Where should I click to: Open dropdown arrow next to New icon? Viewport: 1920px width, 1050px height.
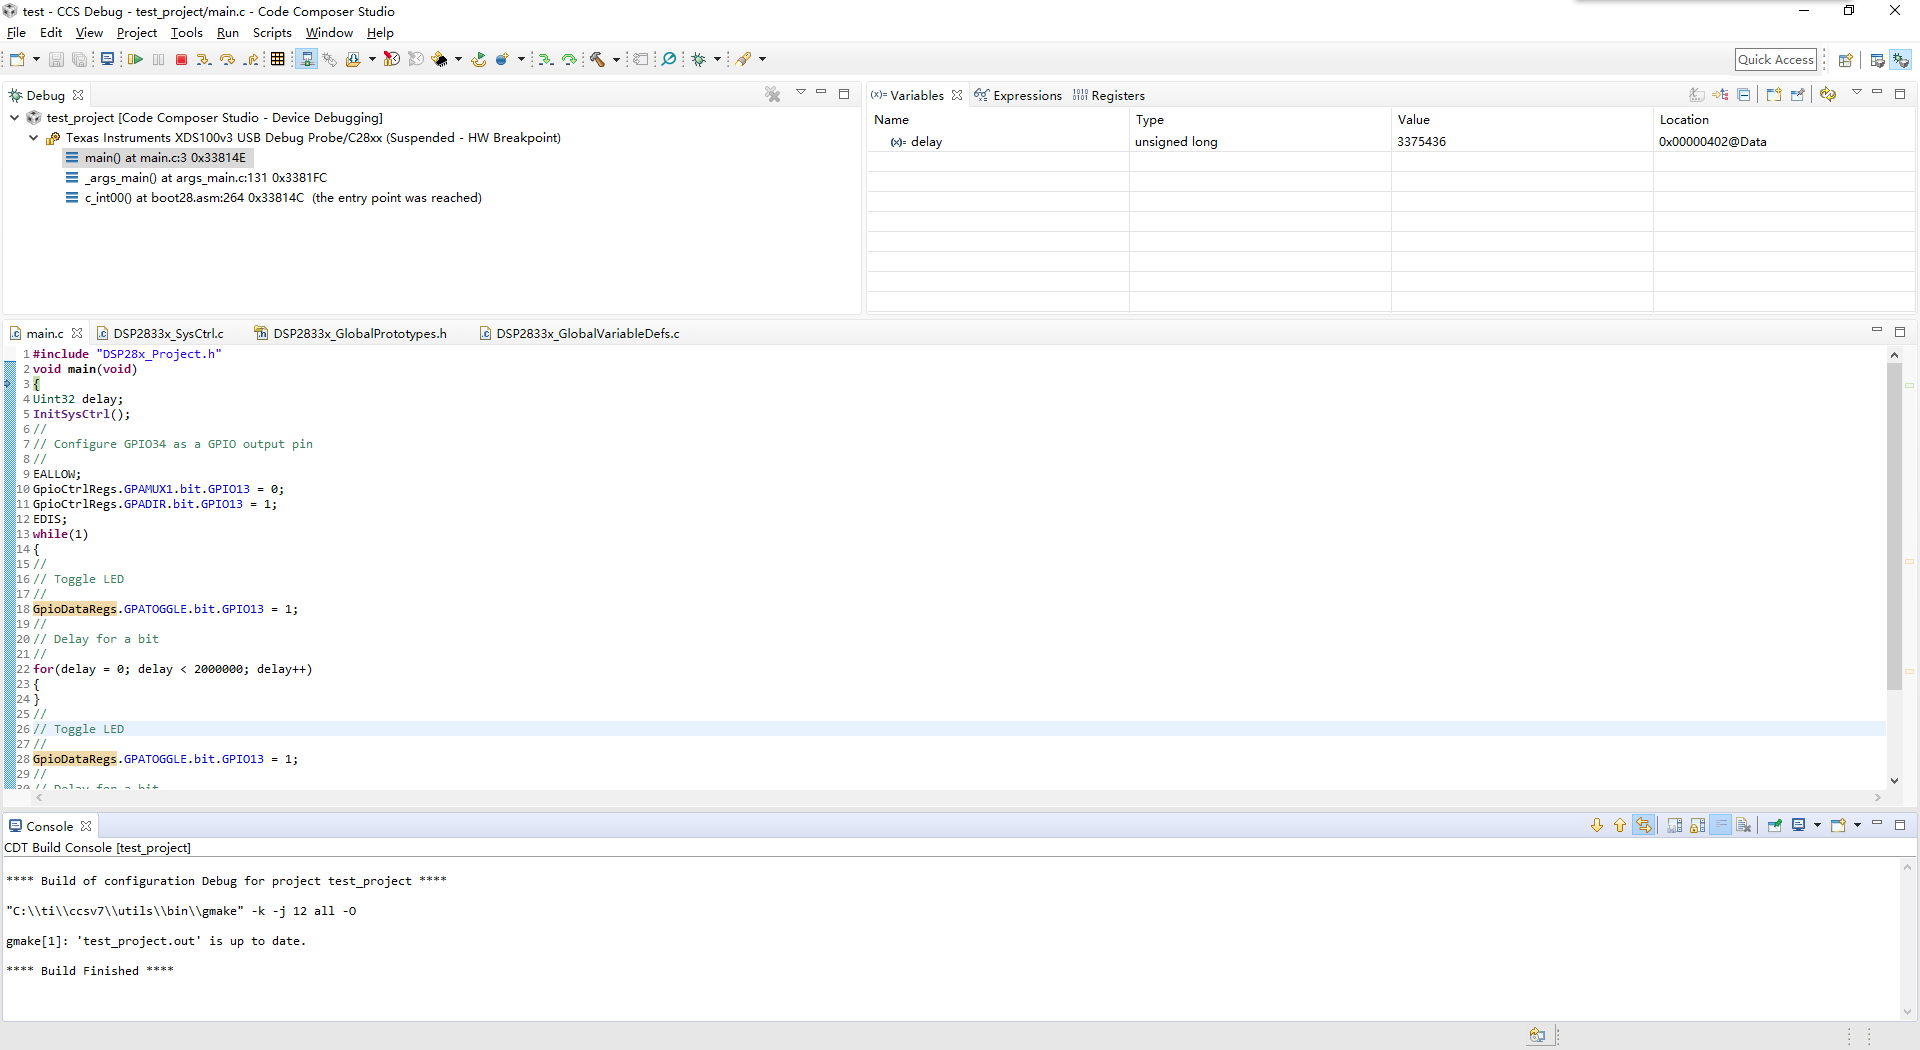pyautogui.click(x=36, y=60)
